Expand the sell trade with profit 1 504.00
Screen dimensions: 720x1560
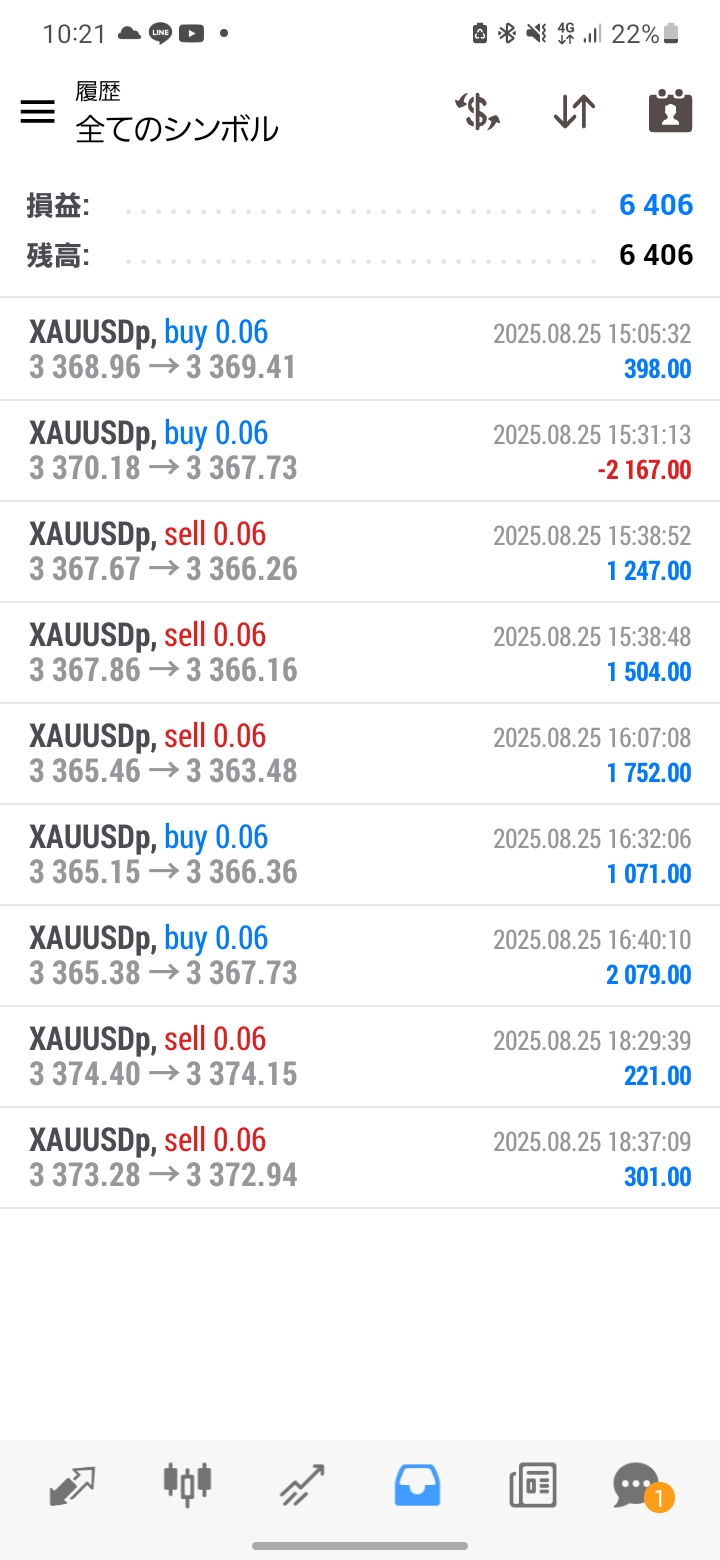360,653
